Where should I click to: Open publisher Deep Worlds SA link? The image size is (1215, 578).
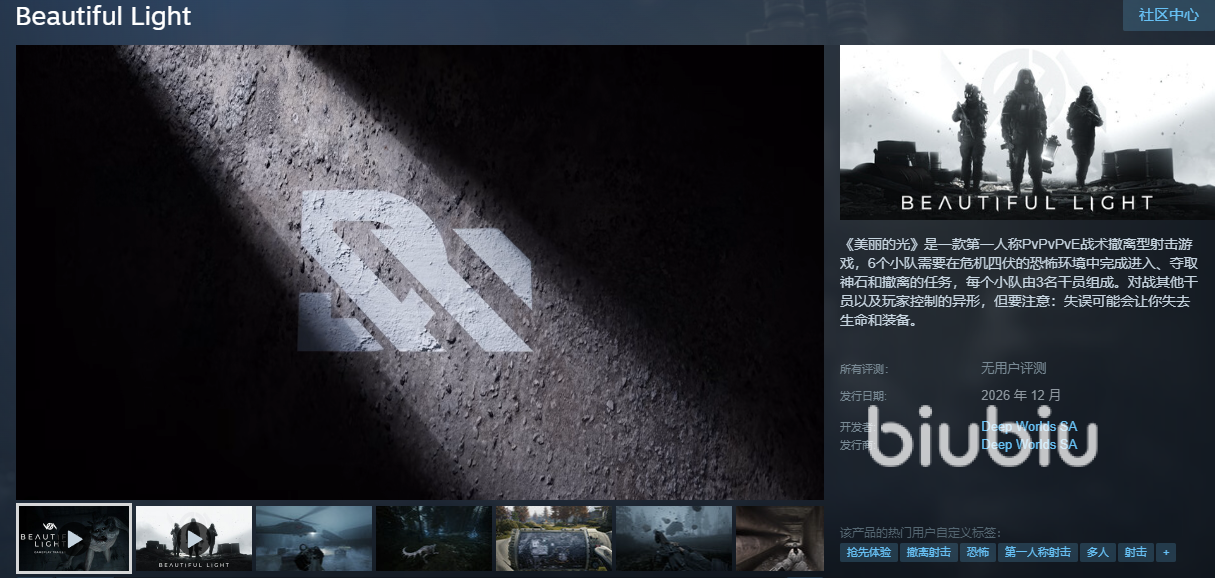pyautogui.click(x=1029, y=445)
